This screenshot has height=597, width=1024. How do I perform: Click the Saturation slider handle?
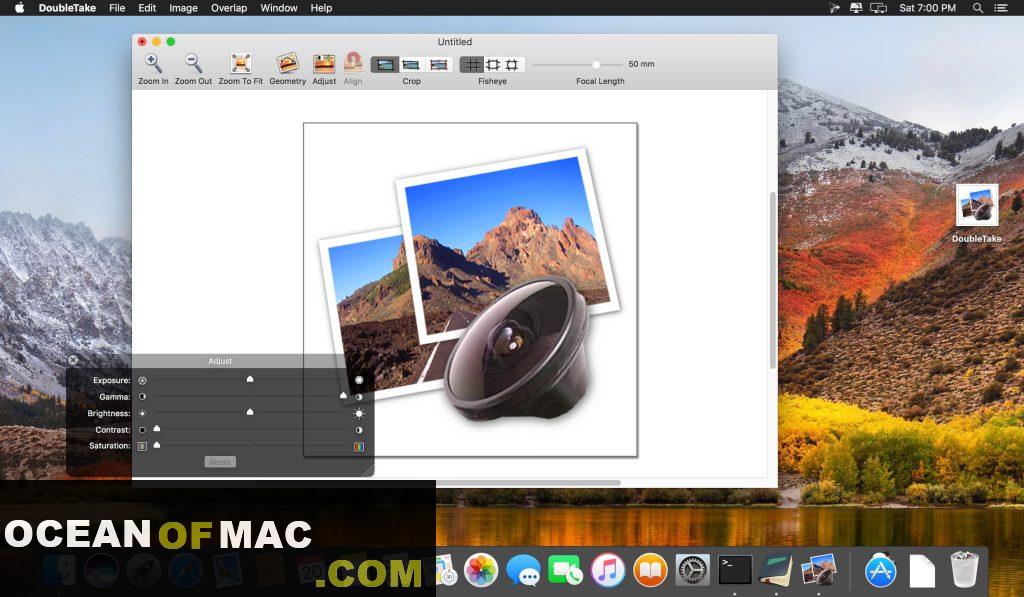pyautogui.click(x=157, y=445)
